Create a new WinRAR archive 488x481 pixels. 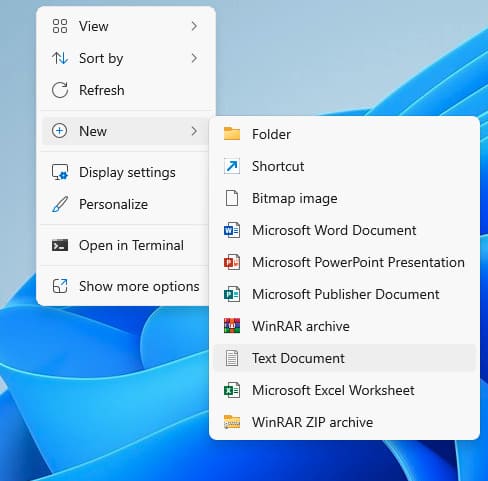click(345, 326)
